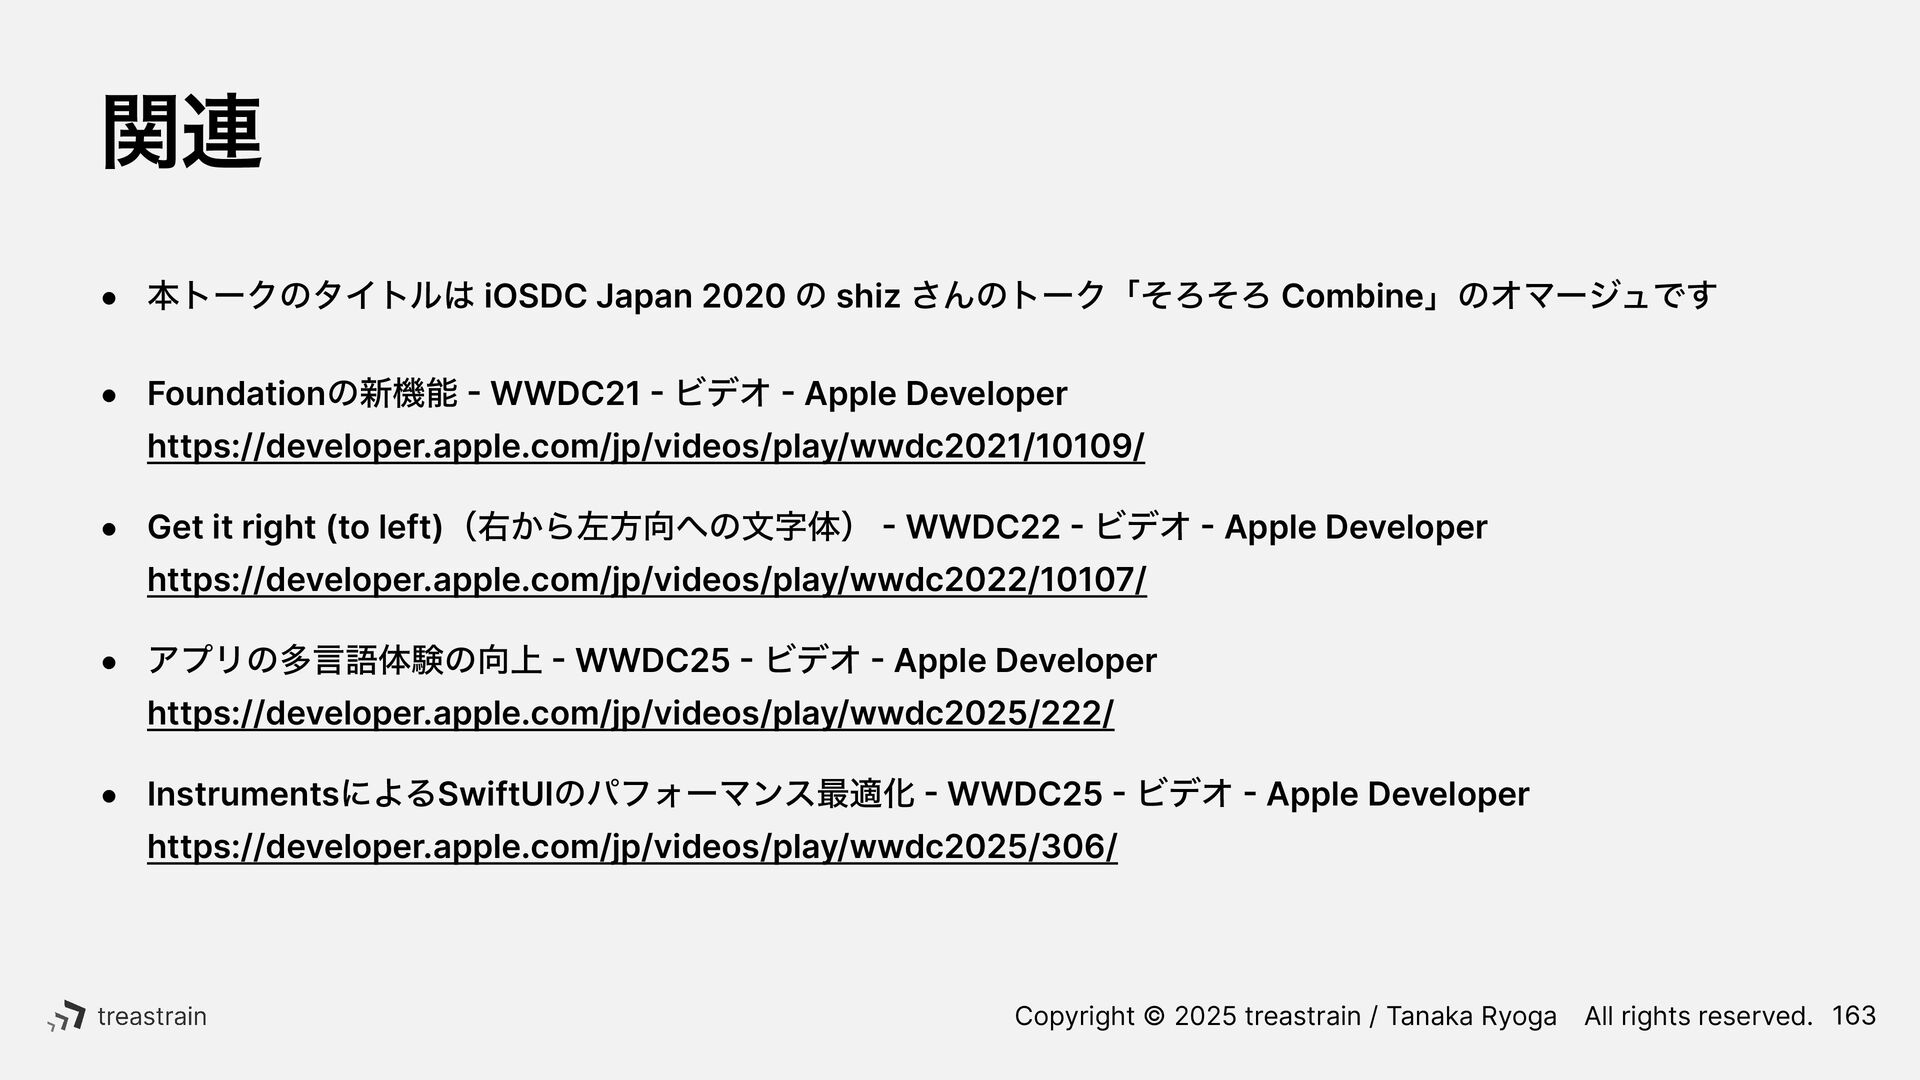Open the wwdc2022/10107 video link

tap(646, 580)
